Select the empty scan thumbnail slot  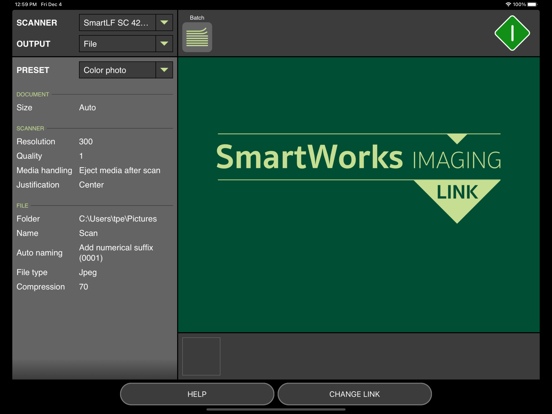201,356
